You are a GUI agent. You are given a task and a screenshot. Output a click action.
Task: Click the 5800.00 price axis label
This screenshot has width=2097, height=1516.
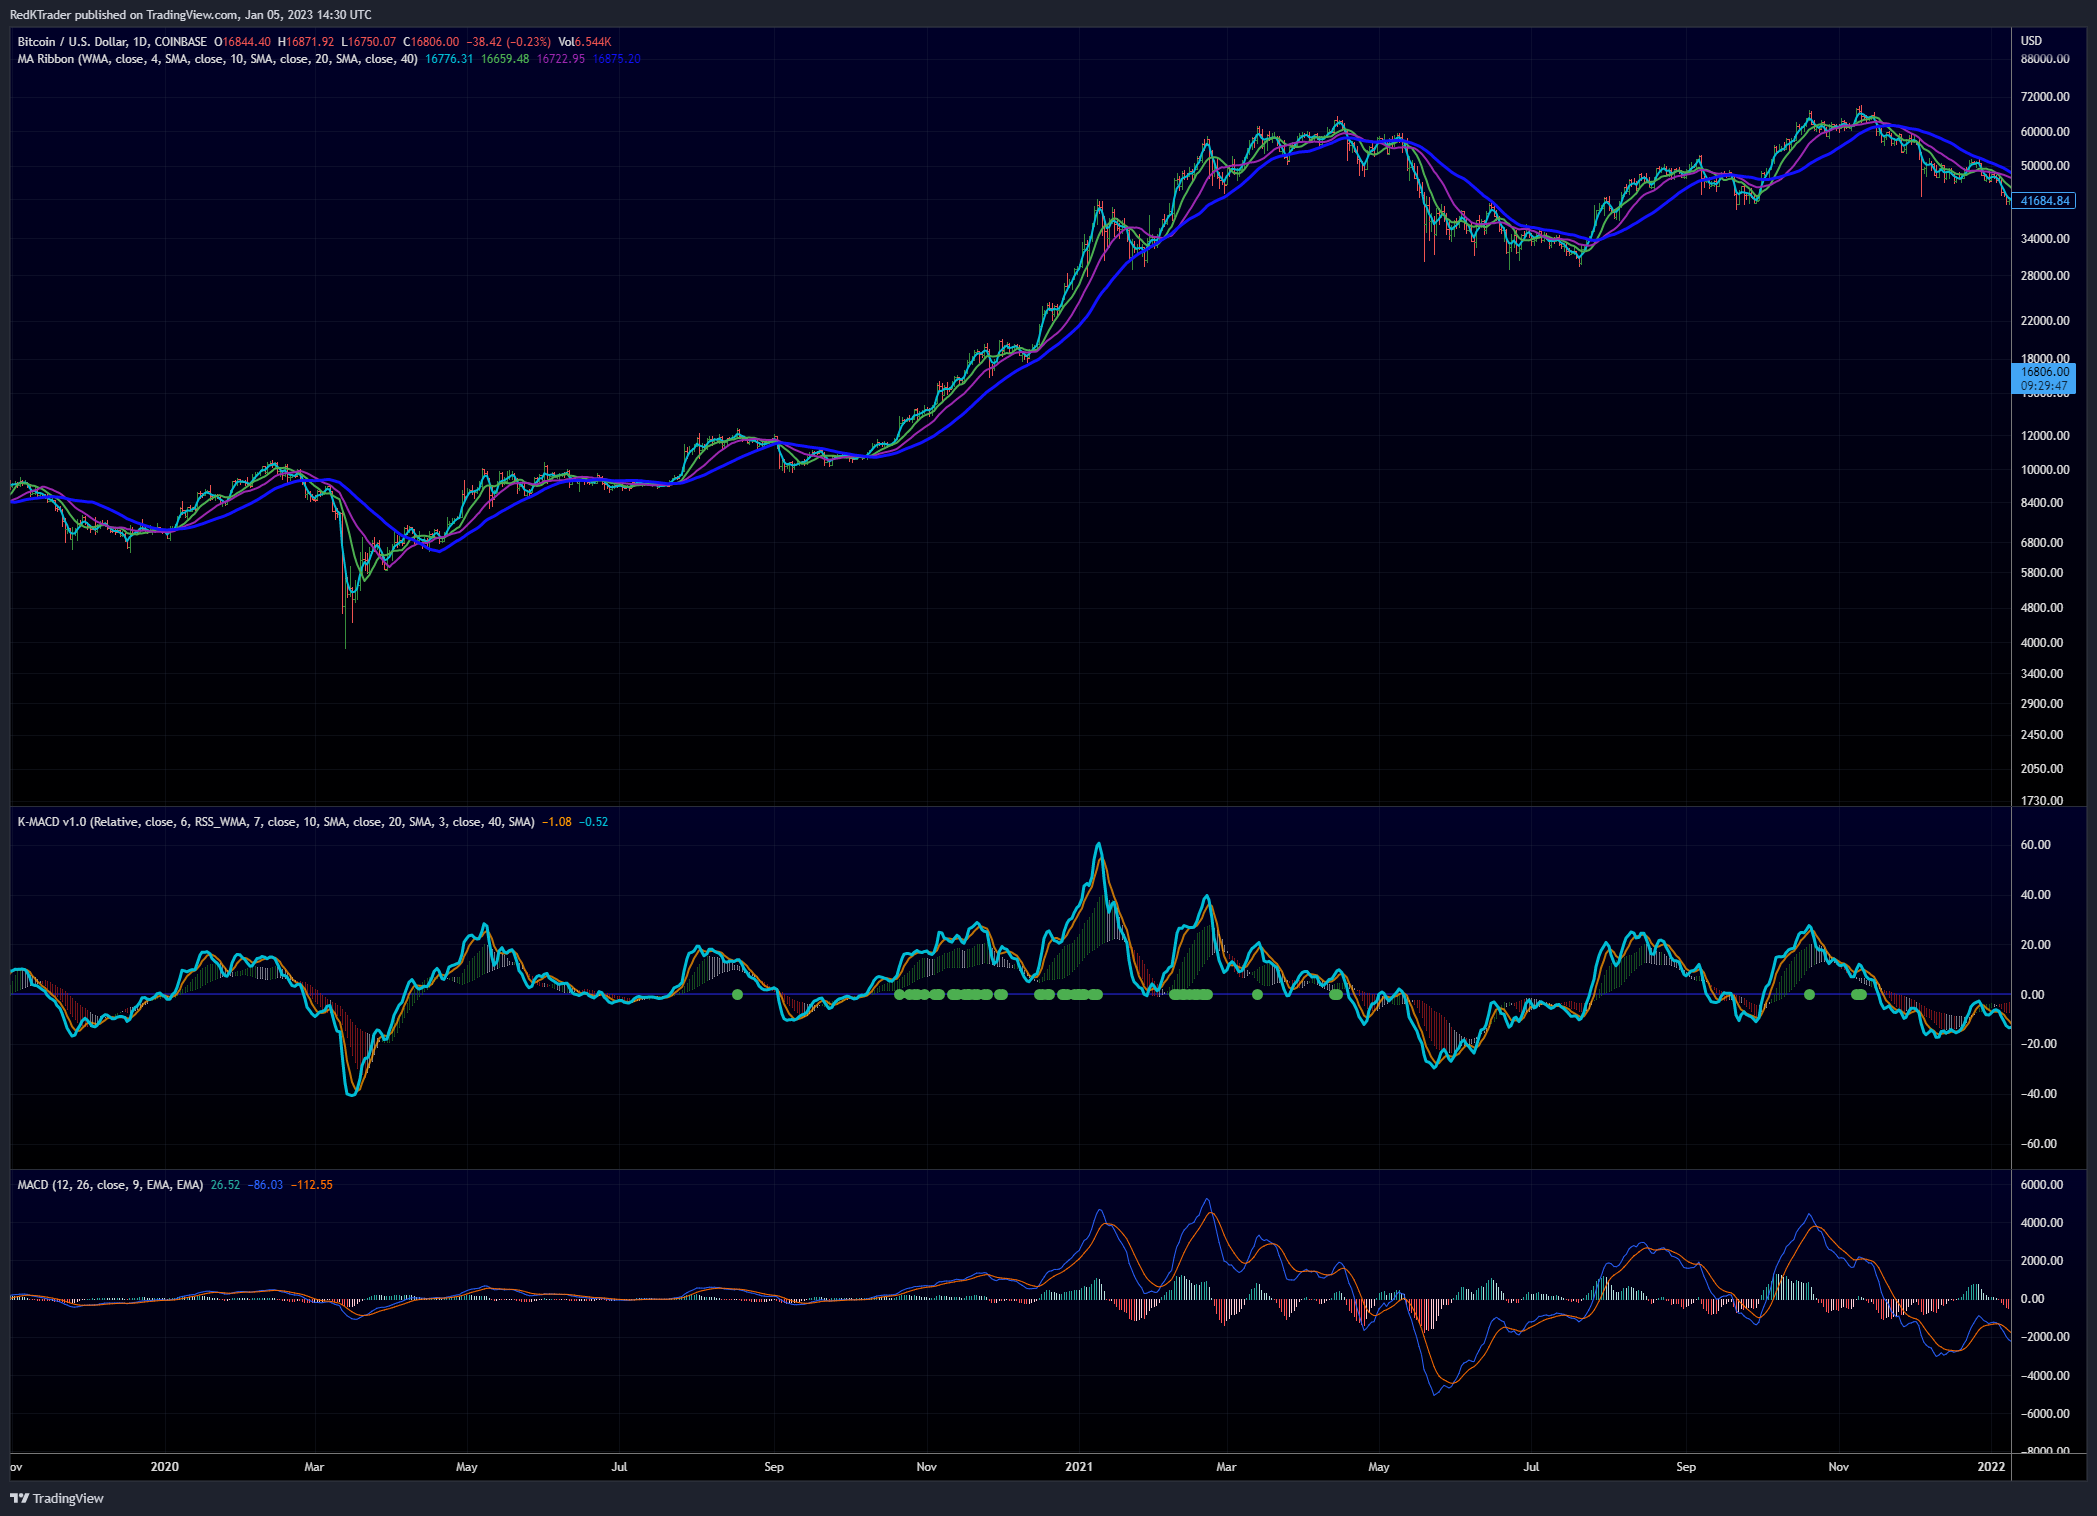coord(2042,573)
